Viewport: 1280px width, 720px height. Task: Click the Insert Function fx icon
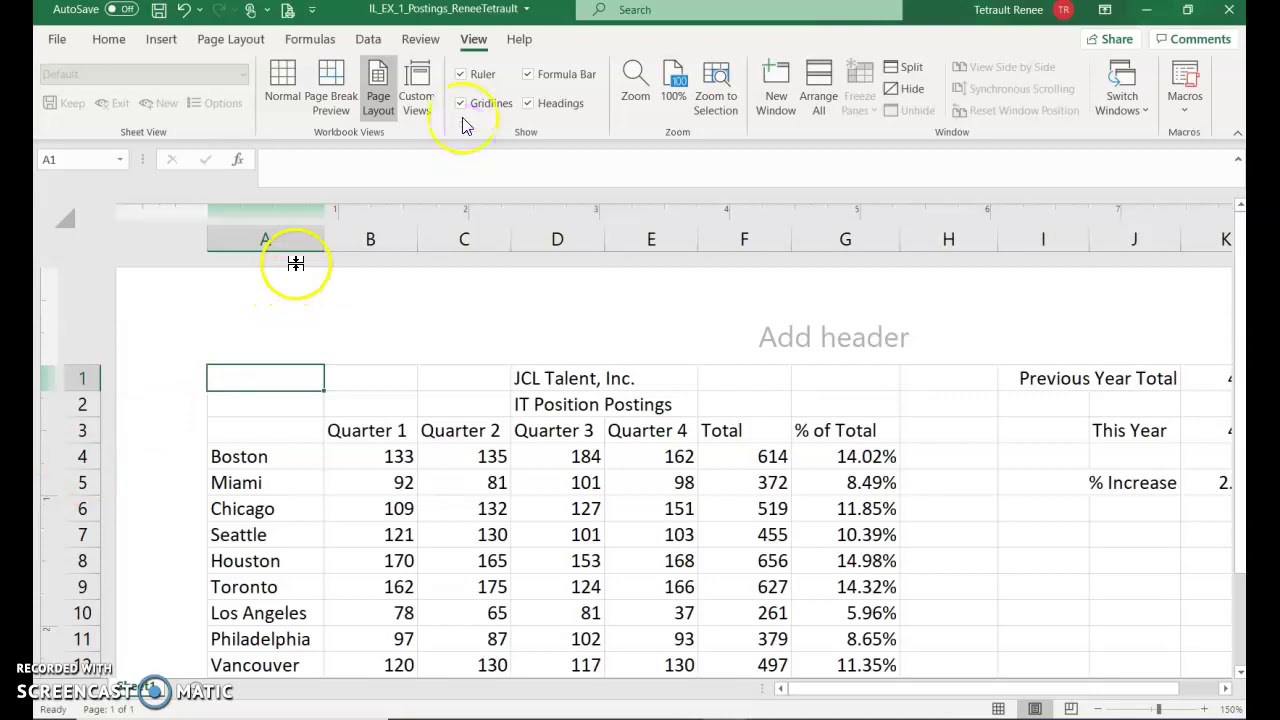pyautogui.click(x=237, y=159)
